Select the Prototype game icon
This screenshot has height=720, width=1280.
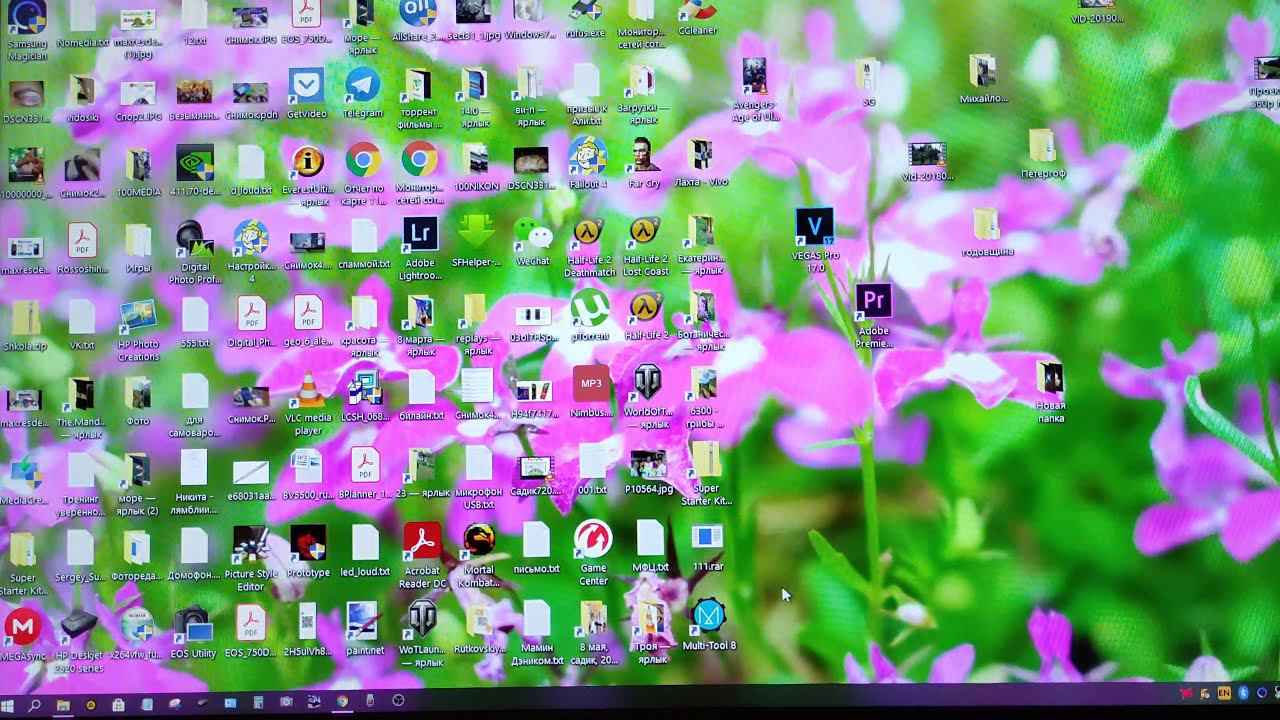pyautogui.click(x=307, y=545)
